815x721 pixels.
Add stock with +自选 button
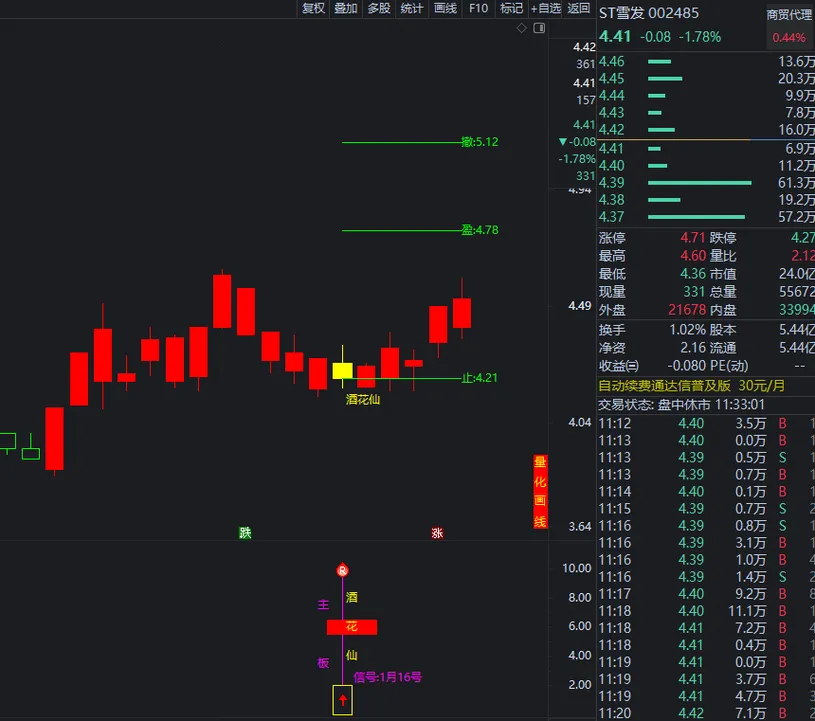click(x=546, y=8)
